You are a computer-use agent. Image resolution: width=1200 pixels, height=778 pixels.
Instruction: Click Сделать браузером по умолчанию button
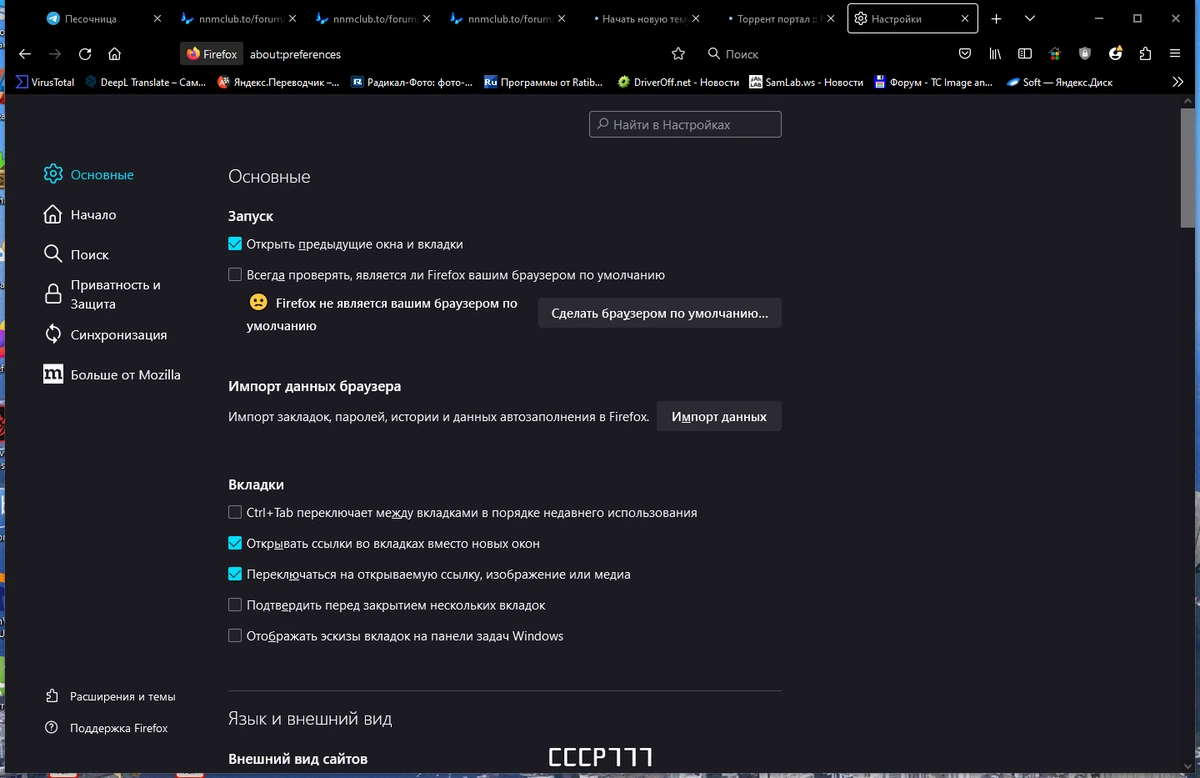tap(660, 313)
